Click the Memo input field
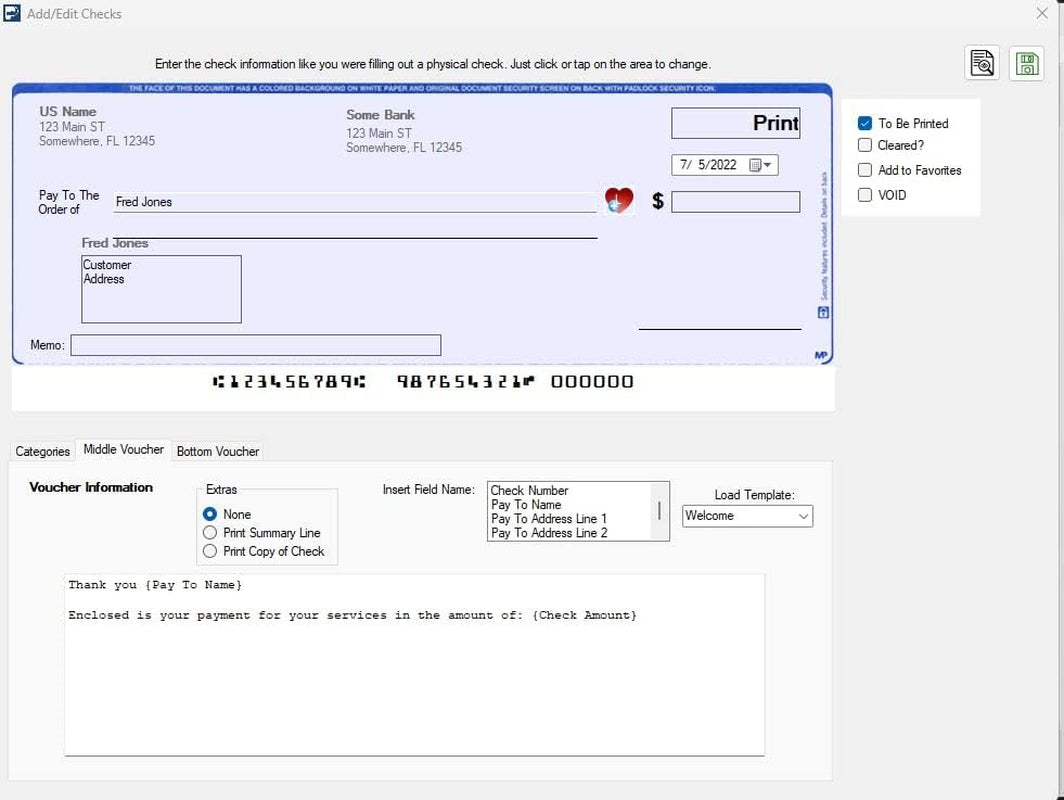Screen dimensions: 1064x800 (x=256, y=345)
